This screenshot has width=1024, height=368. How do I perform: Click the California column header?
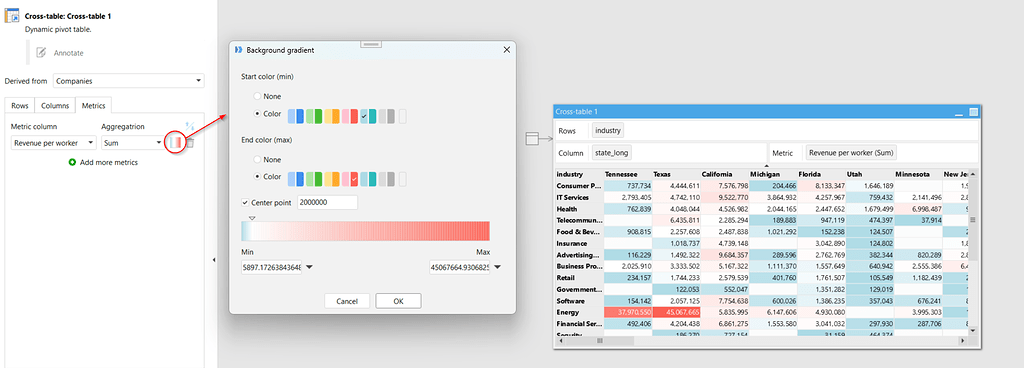pos(725,174)
